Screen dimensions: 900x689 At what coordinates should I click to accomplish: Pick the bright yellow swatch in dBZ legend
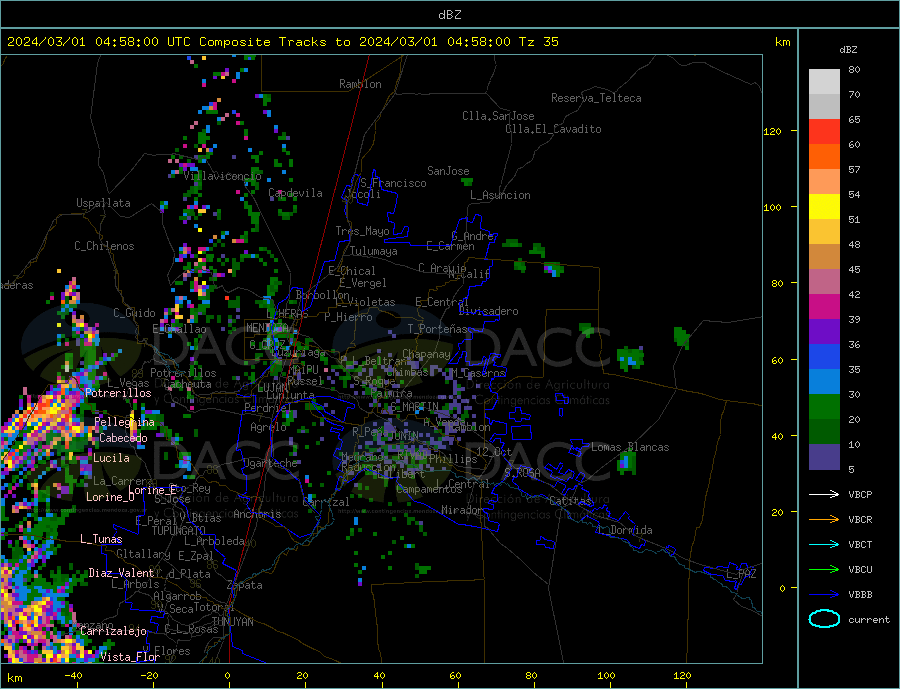coord(824,207)
